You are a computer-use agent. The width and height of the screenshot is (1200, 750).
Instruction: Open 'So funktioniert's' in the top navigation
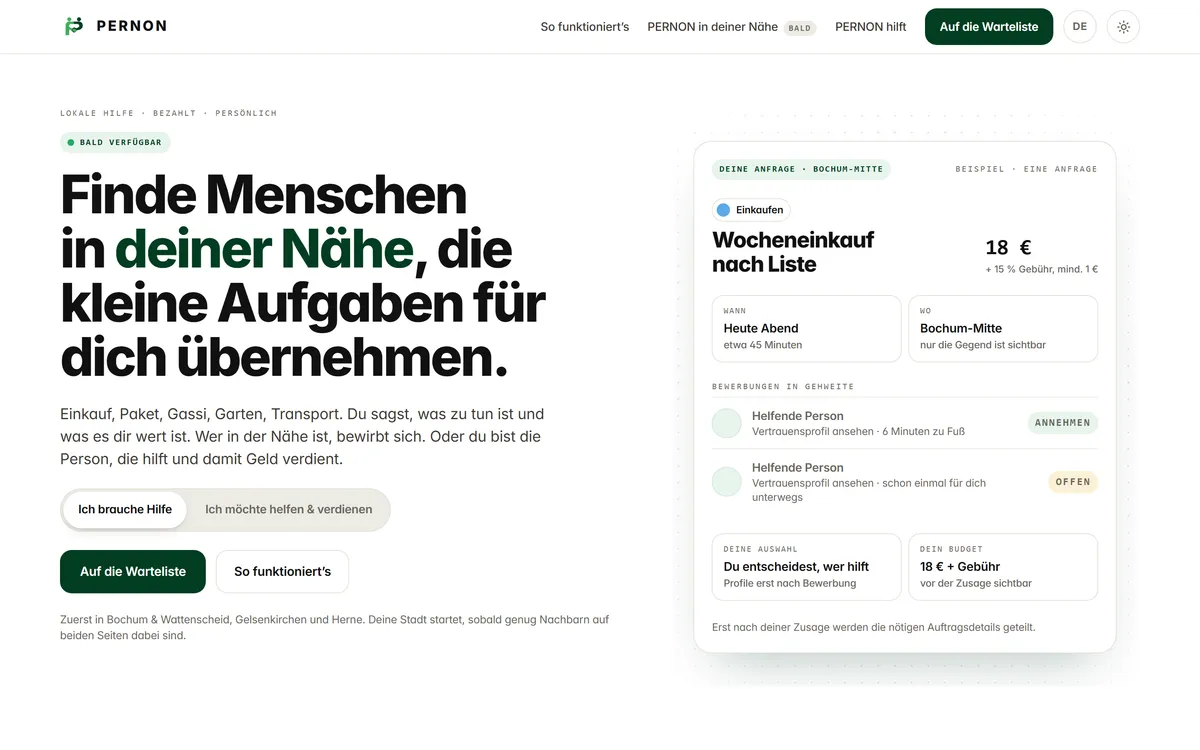click(585, 27)
